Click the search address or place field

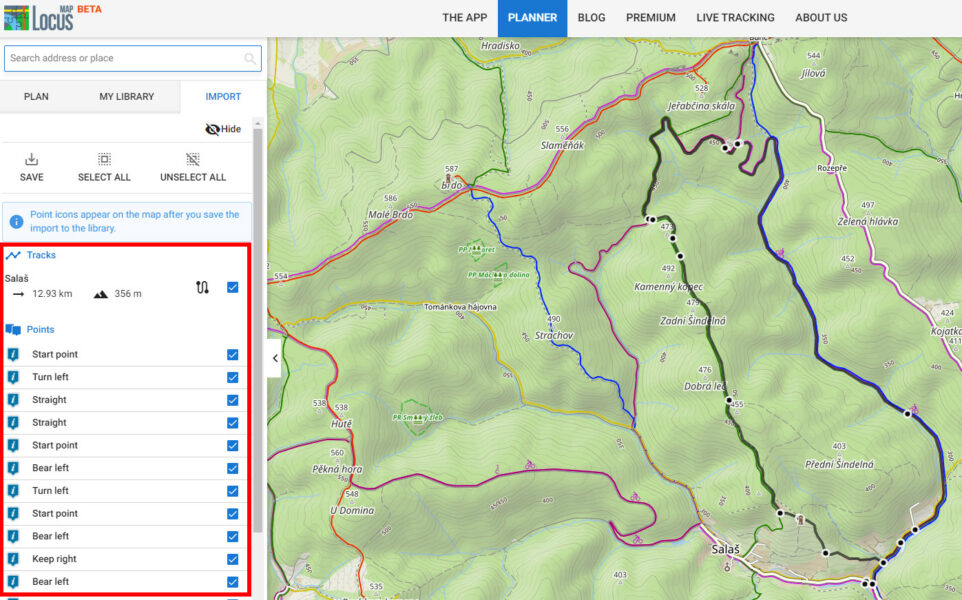(x=124, y=59)
